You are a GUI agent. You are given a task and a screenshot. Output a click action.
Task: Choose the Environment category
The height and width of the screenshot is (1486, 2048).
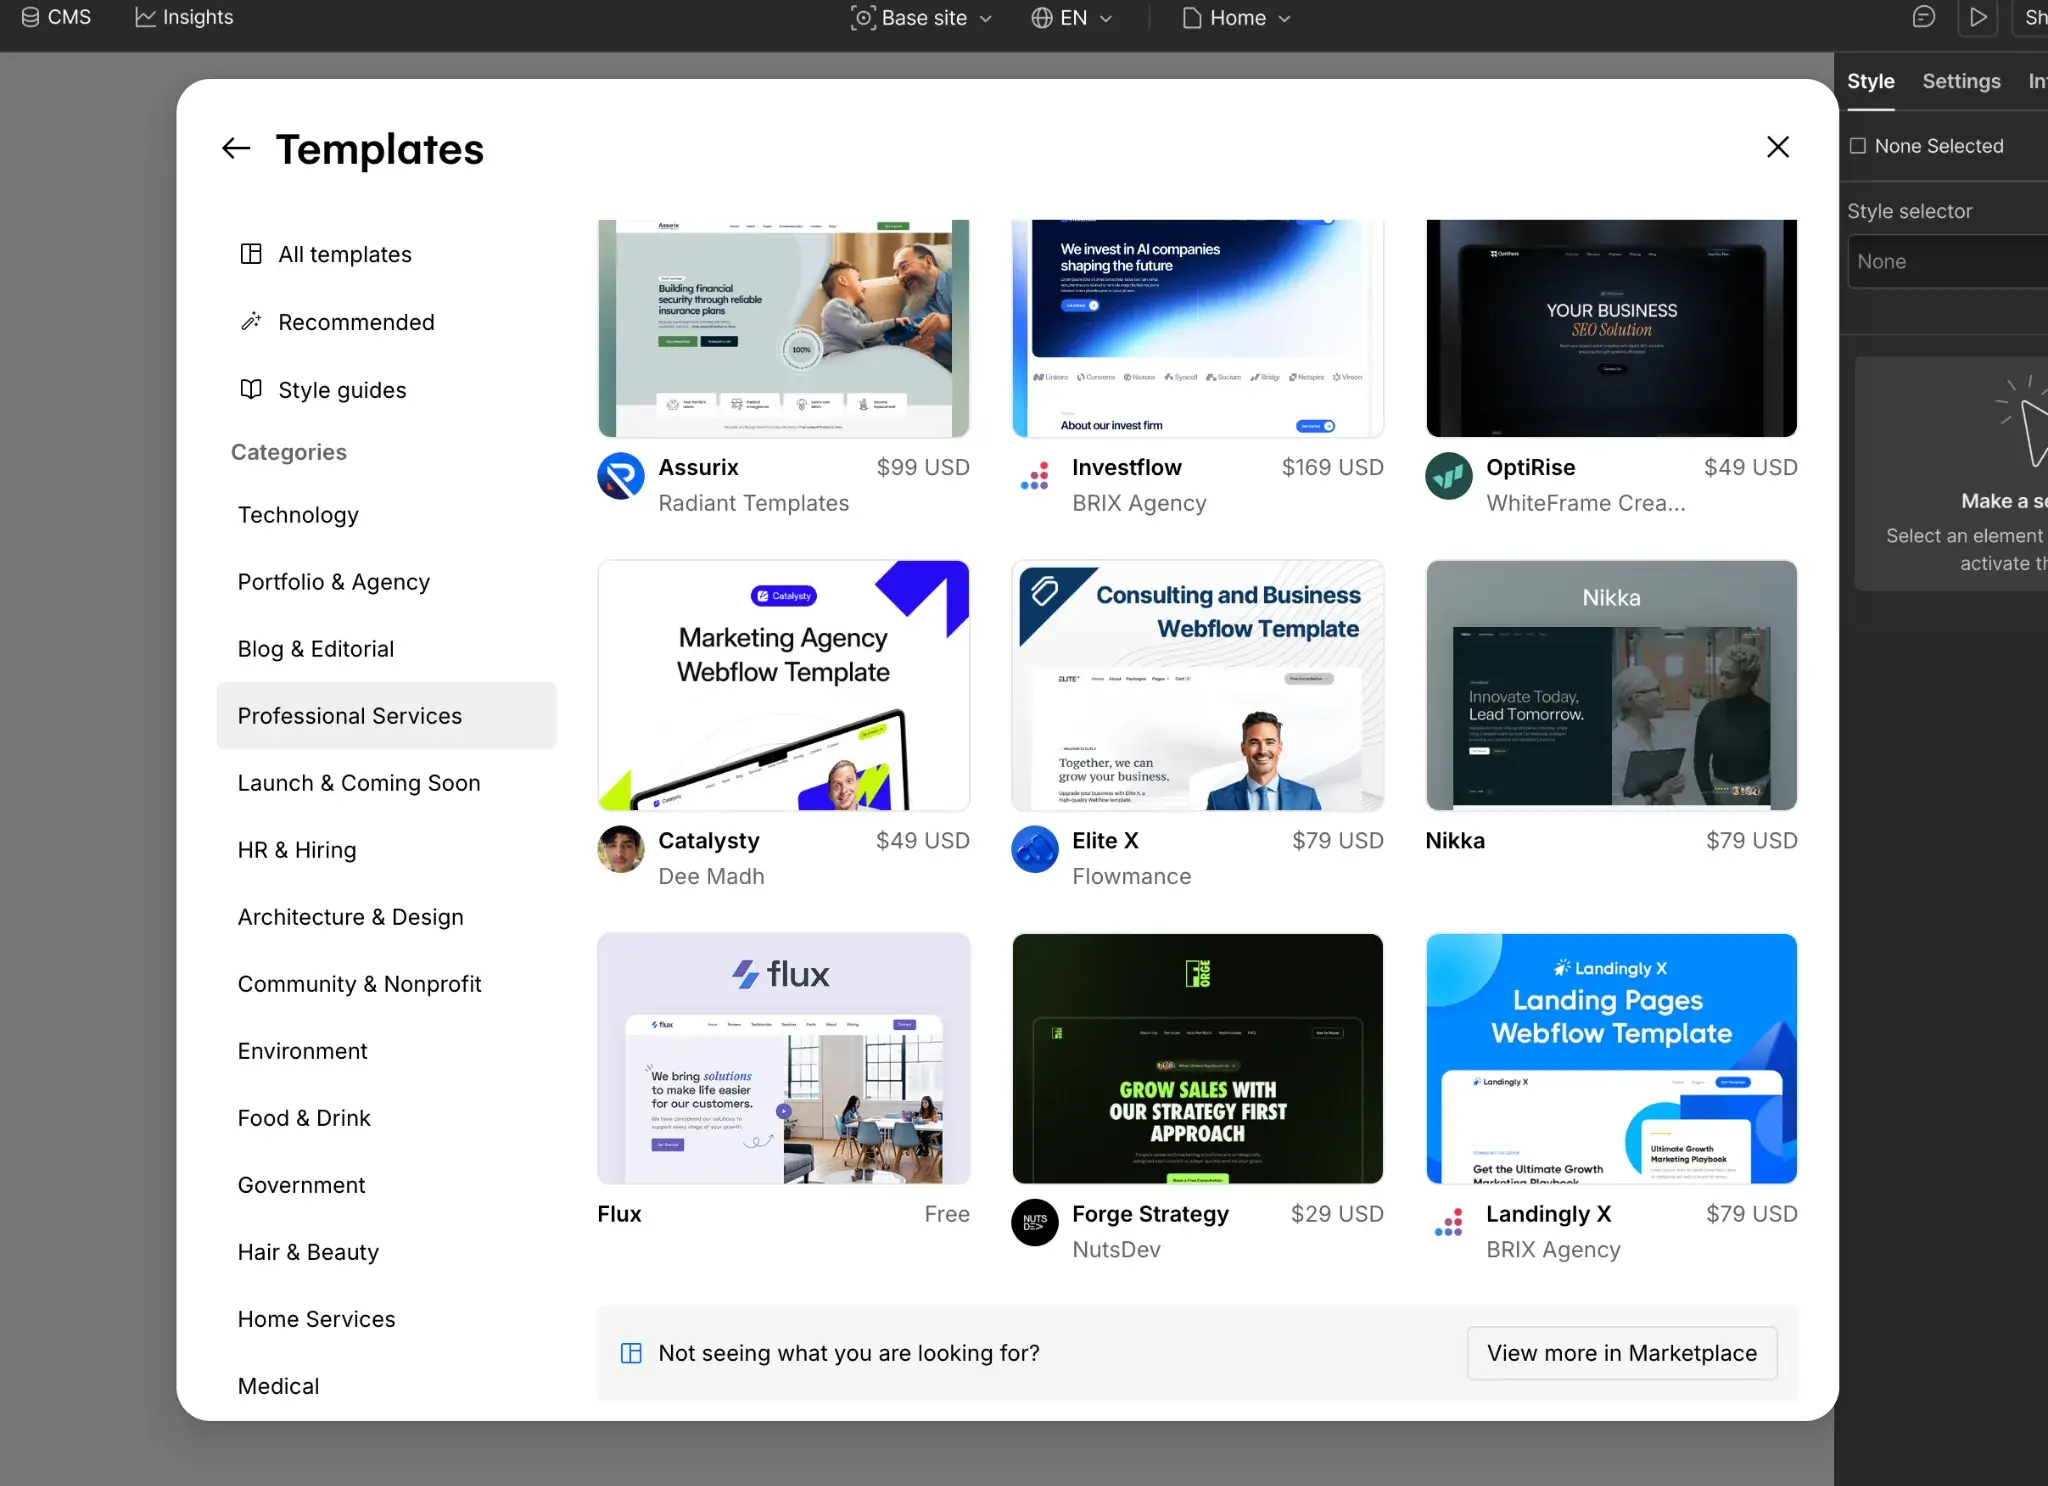[386, 1051]
